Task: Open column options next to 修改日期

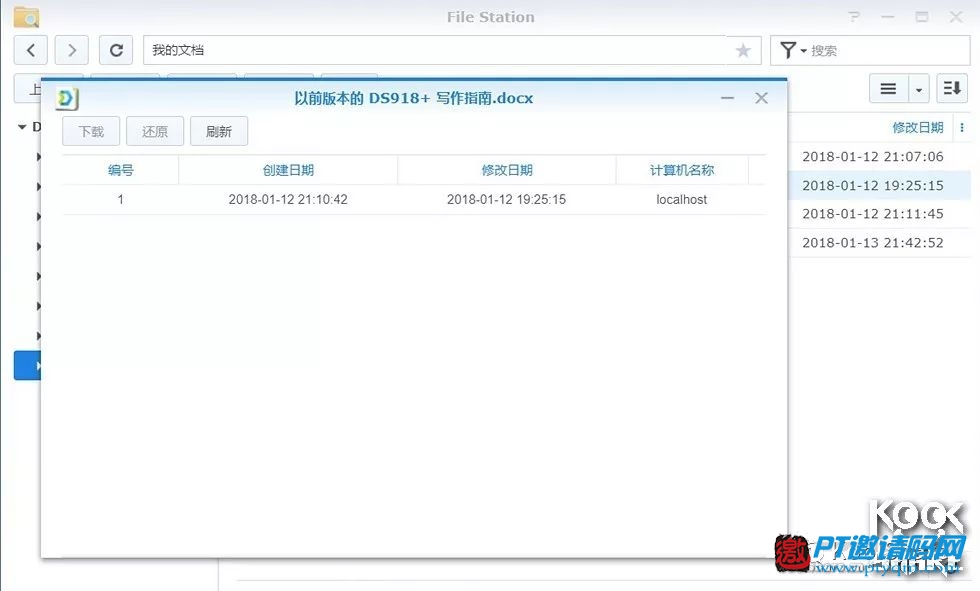Action: tap(962, 127)
